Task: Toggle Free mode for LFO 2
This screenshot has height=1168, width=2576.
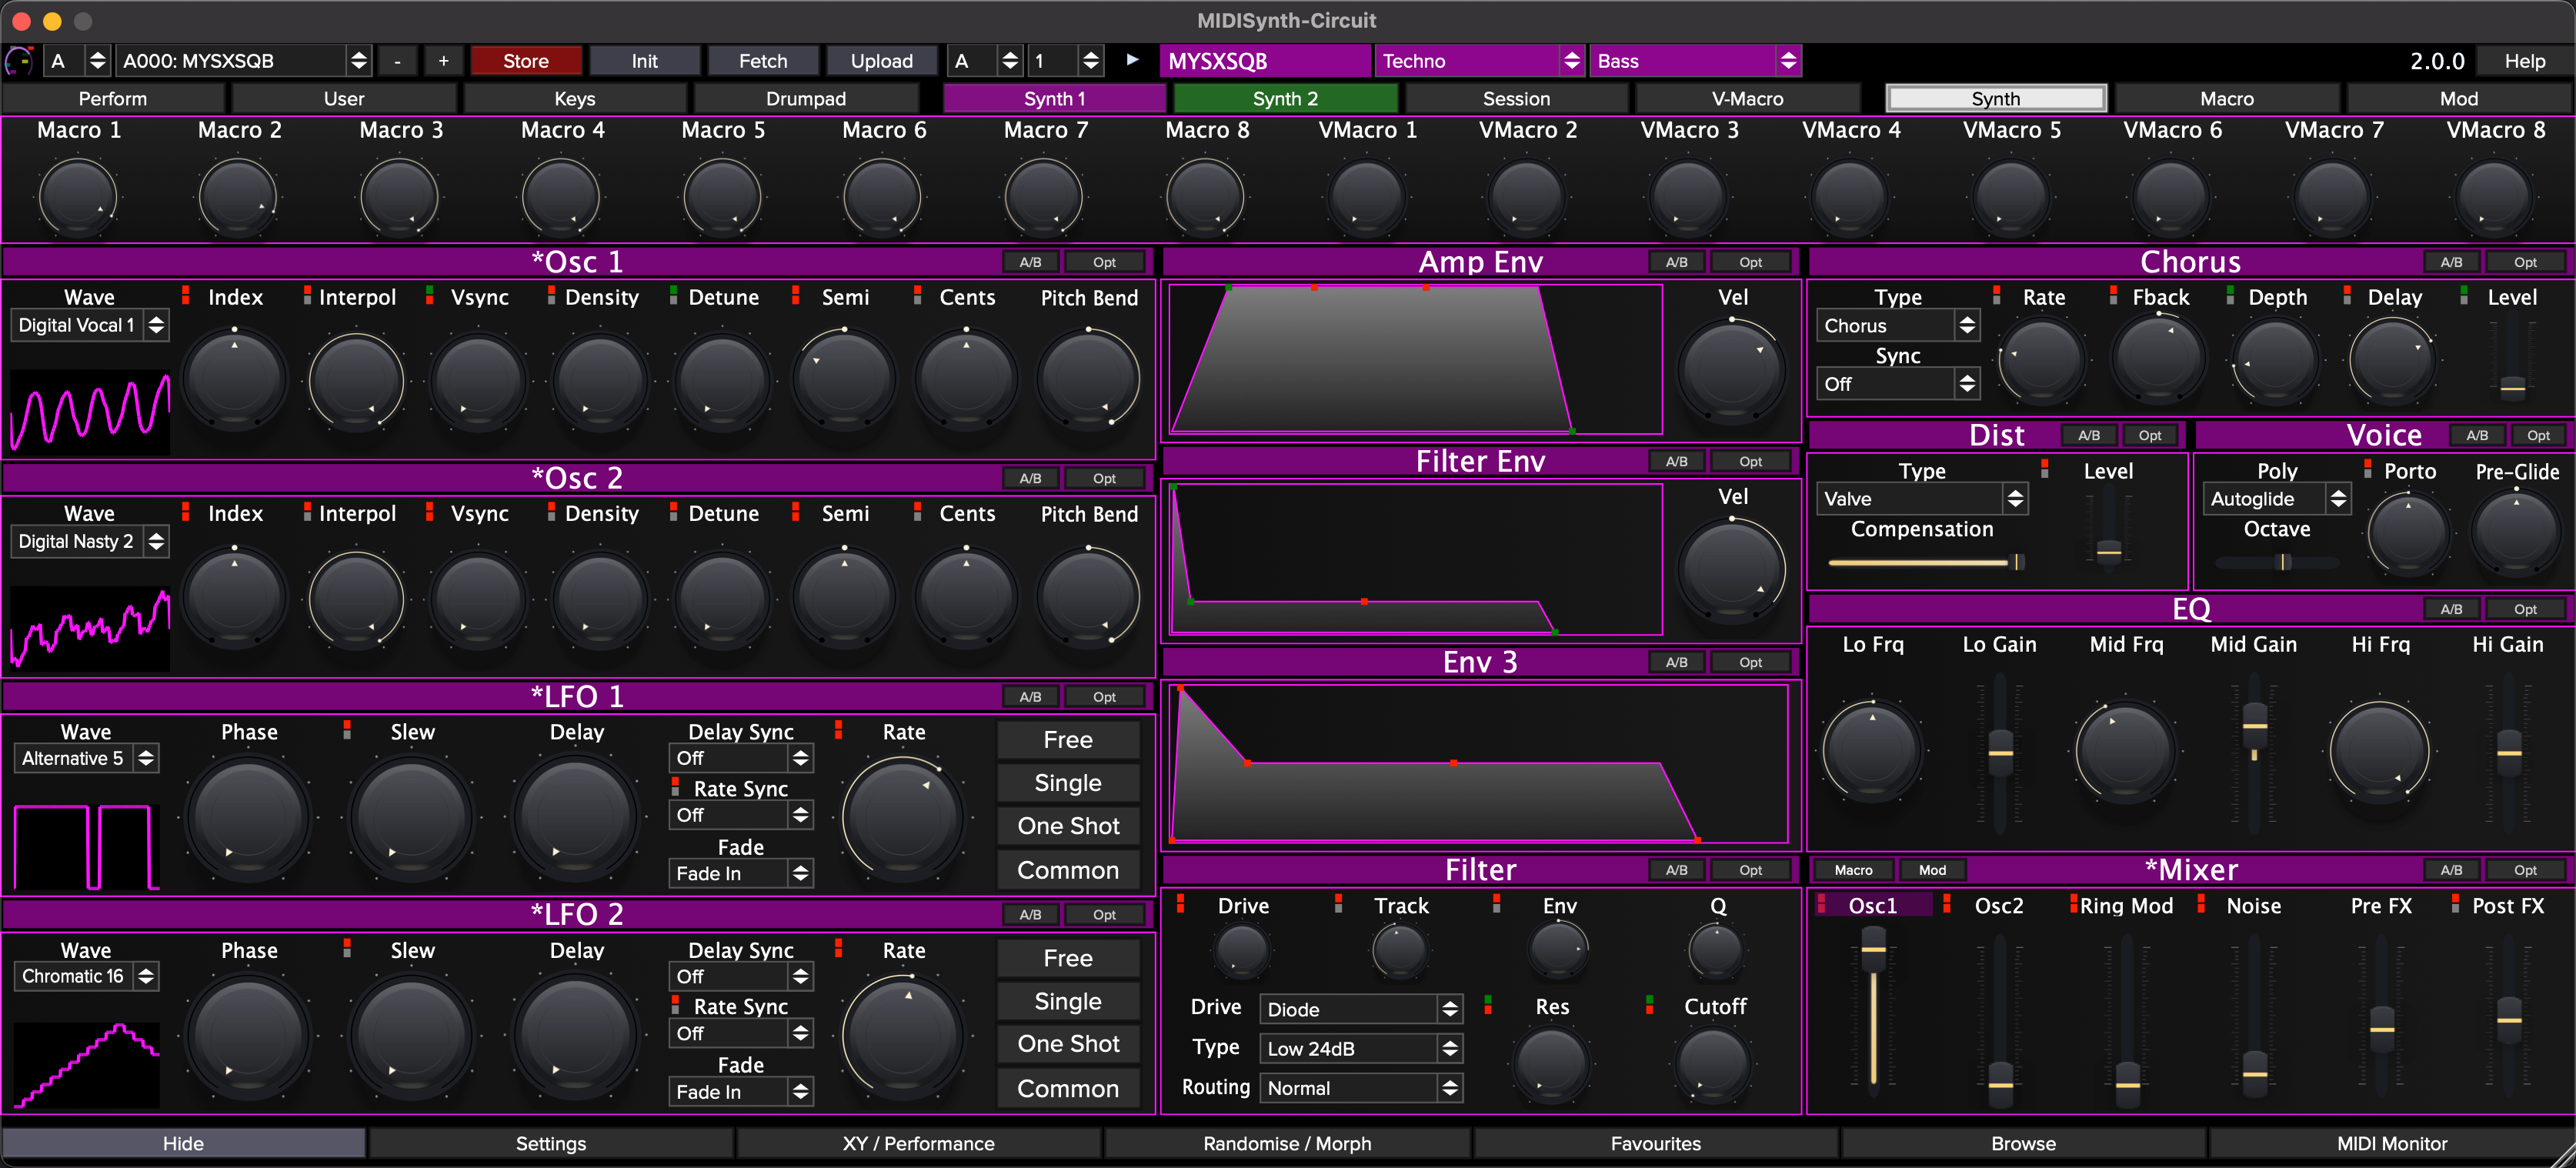Action: tap(1067, 958)
